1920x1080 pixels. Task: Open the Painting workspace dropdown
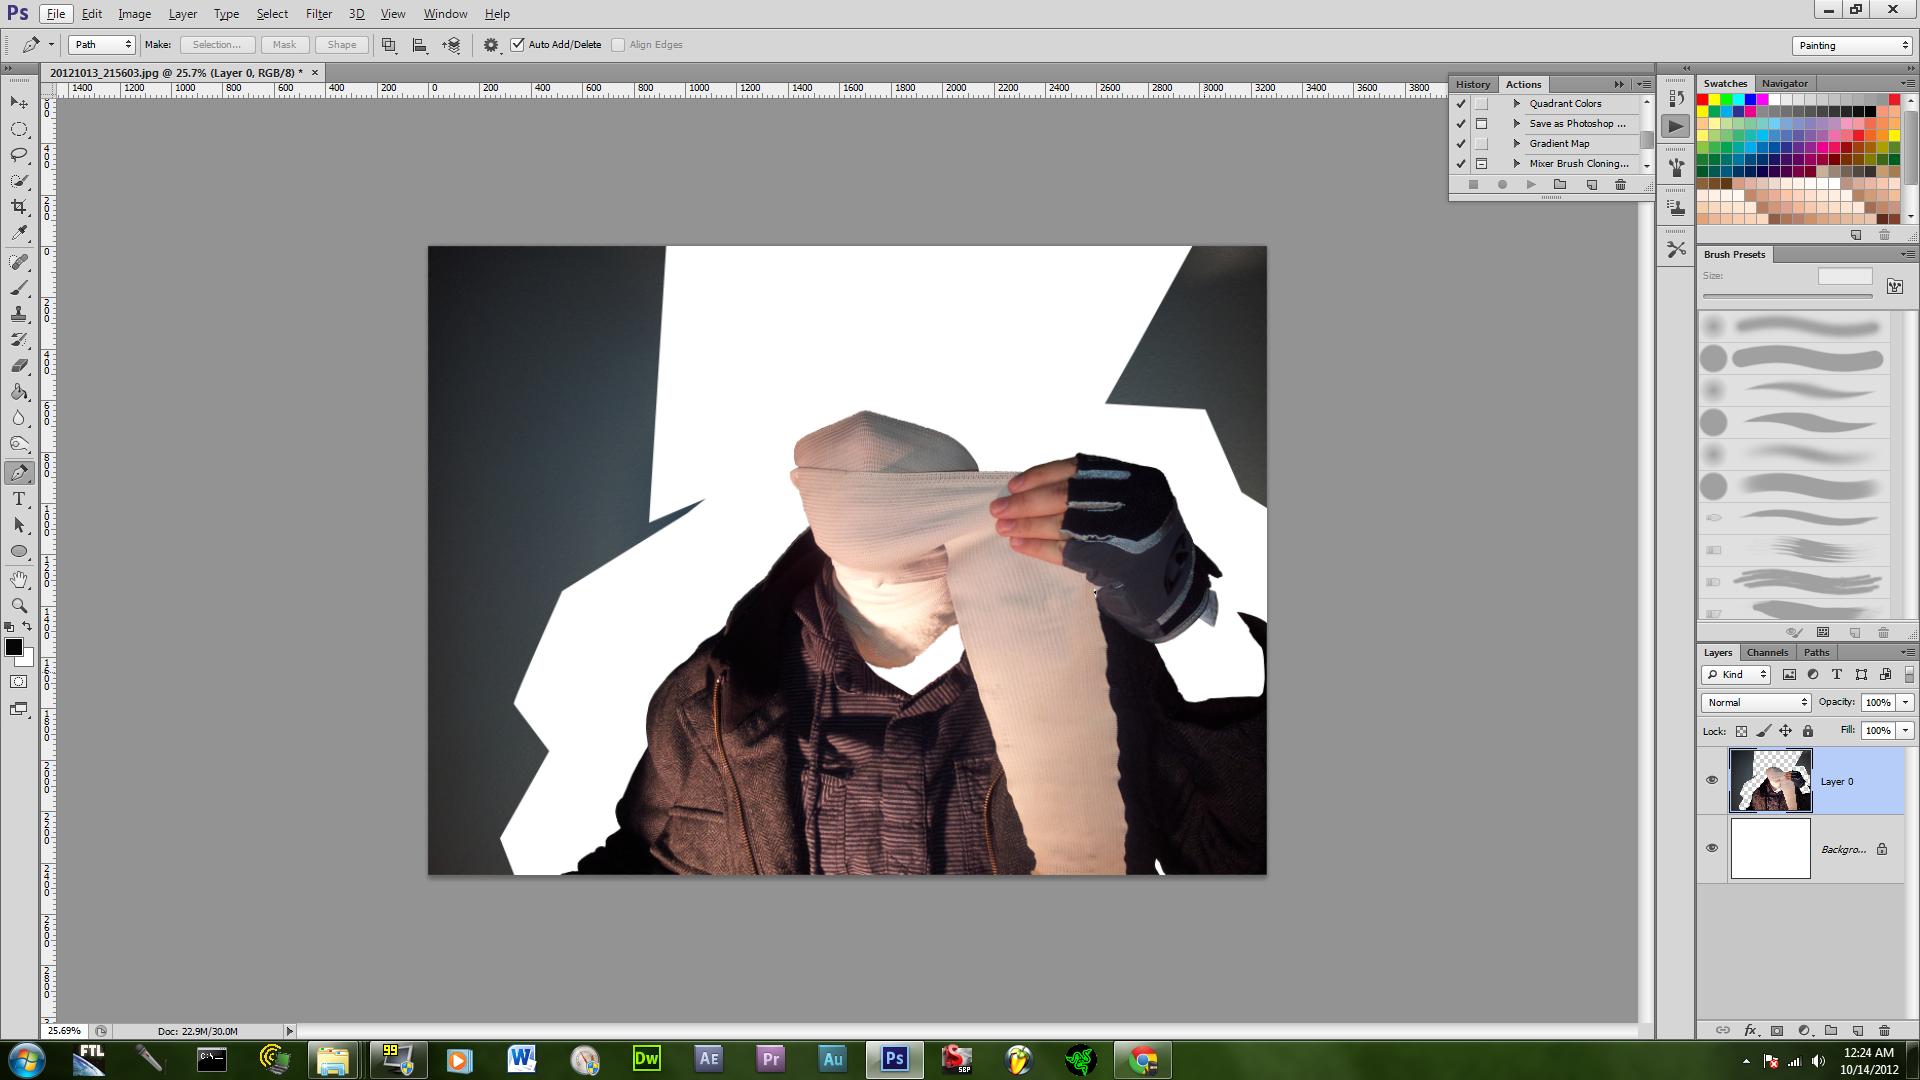[1851, 45]
